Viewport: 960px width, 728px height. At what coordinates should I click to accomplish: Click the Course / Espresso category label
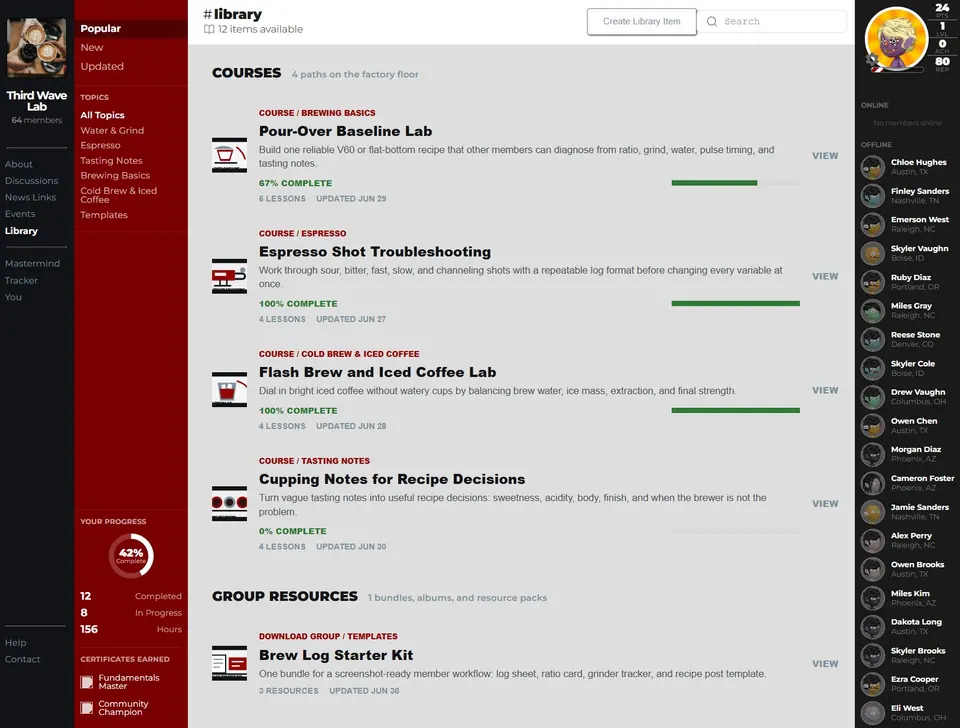point(302,233)
